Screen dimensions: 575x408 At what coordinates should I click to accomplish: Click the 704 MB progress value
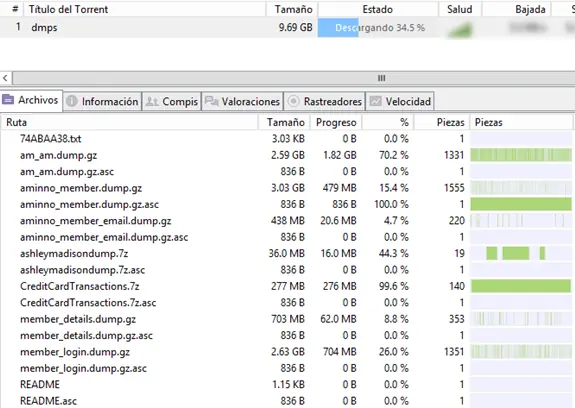340,352
